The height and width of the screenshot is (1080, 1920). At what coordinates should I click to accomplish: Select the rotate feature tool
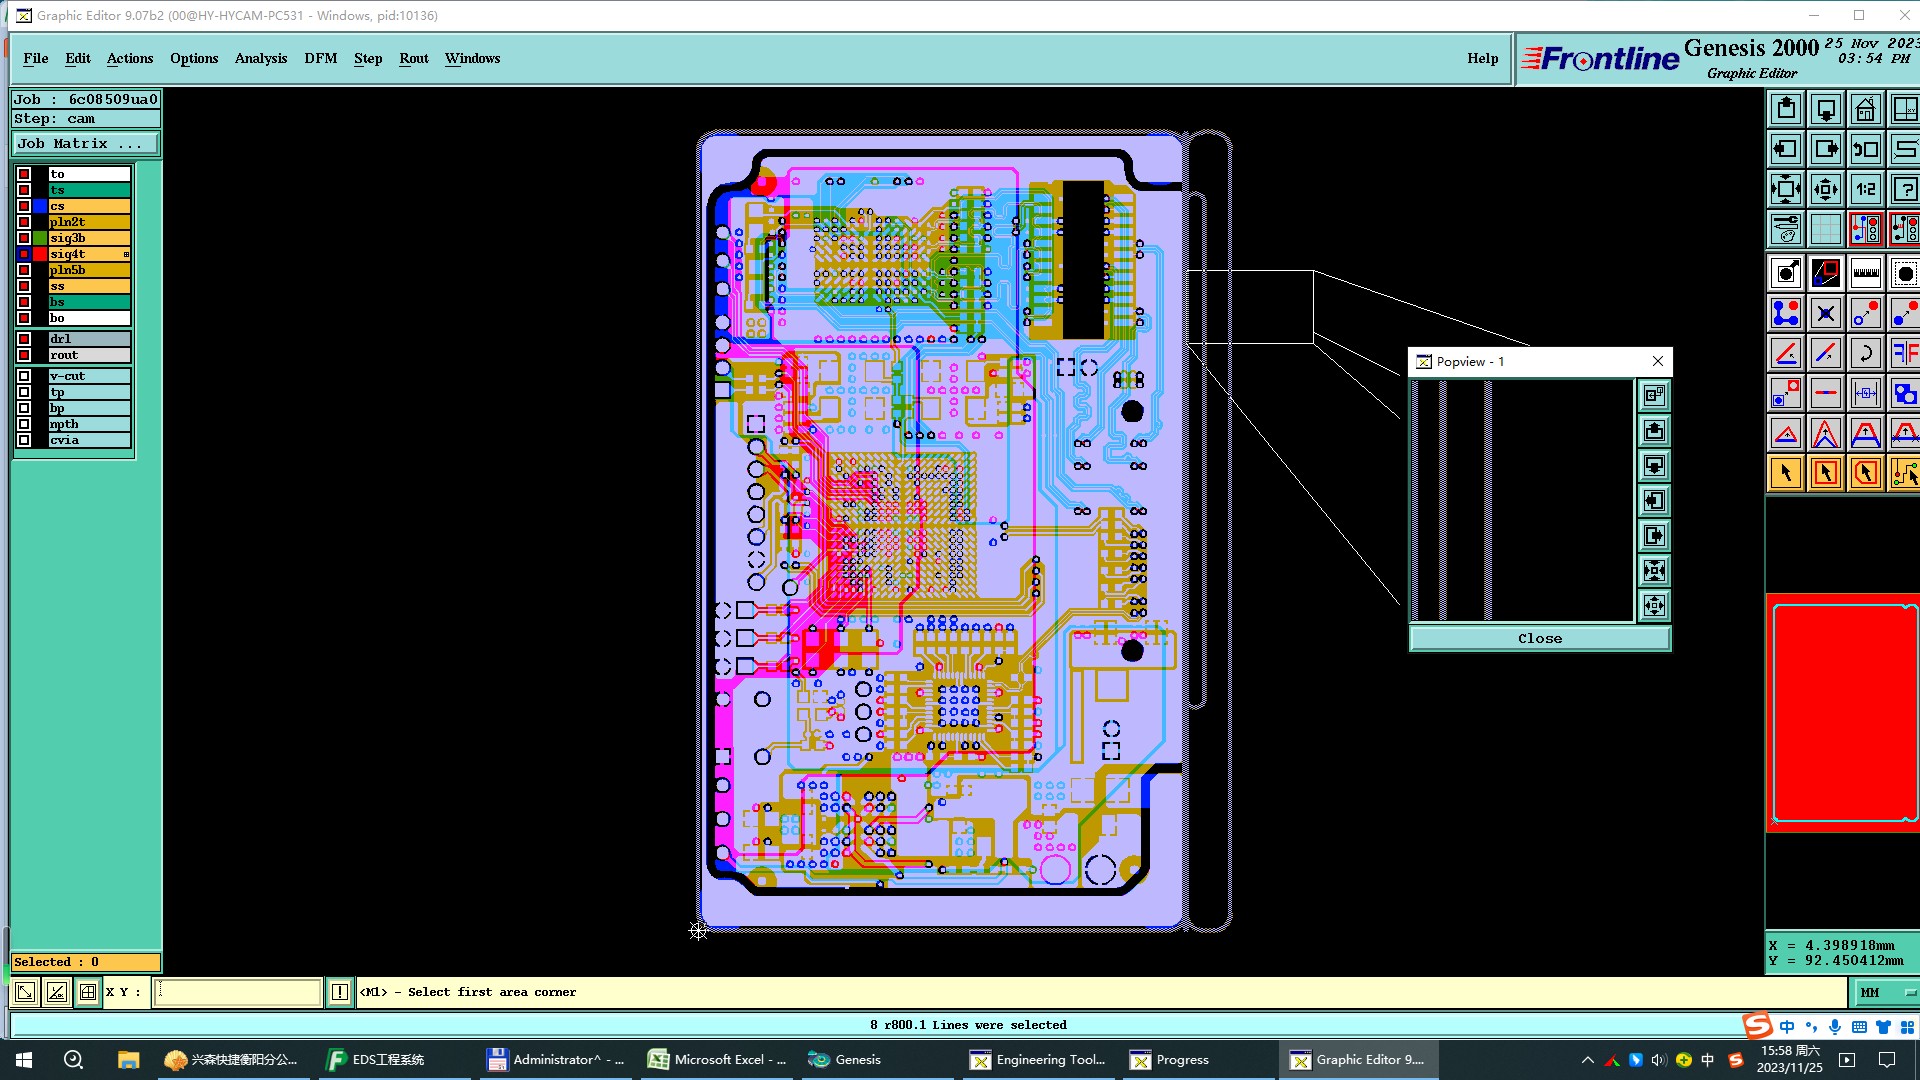[x=1865, y=353]
